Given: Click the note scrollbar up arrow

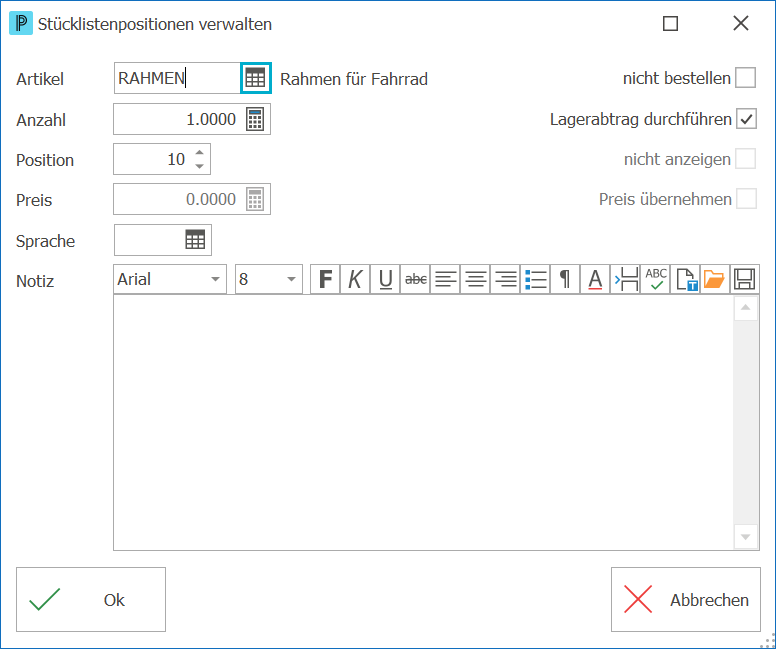Looking at the screenshot, I should [x=746, y=308].
